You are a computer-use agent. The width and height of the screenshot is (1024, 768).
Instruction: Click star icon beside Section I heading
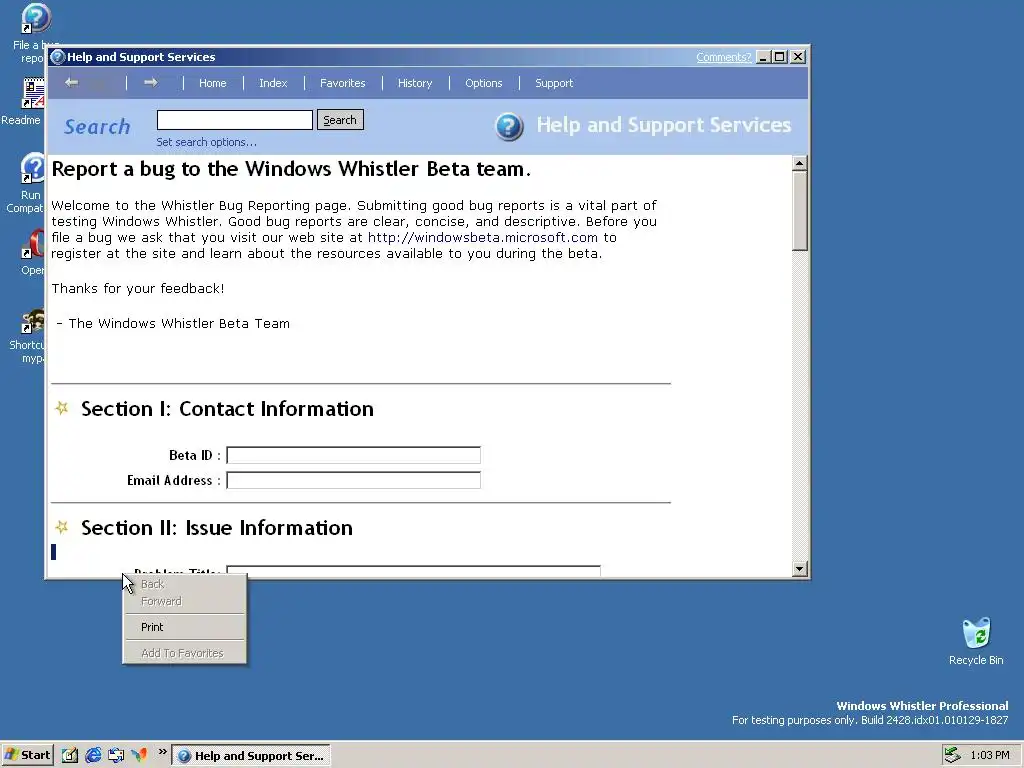click(62, 408)
